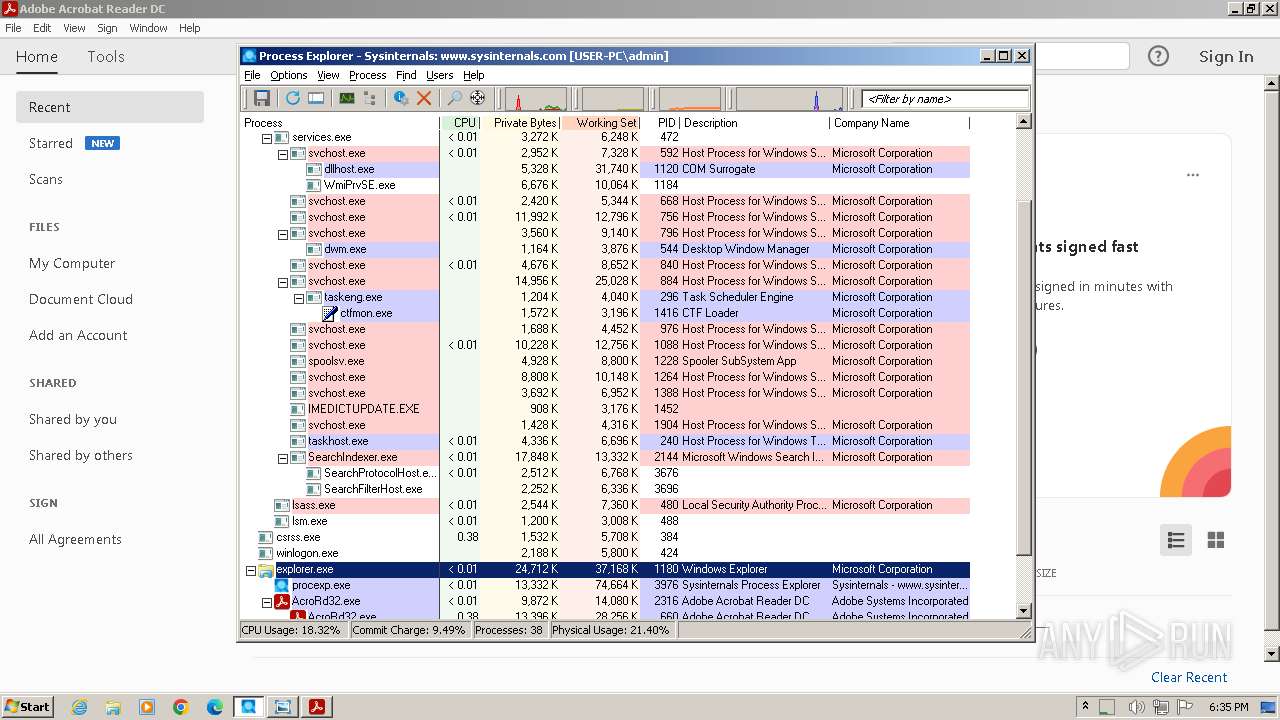Select the dllhost.exe process row
The image size is (1280, 720).
click(605, 169)
